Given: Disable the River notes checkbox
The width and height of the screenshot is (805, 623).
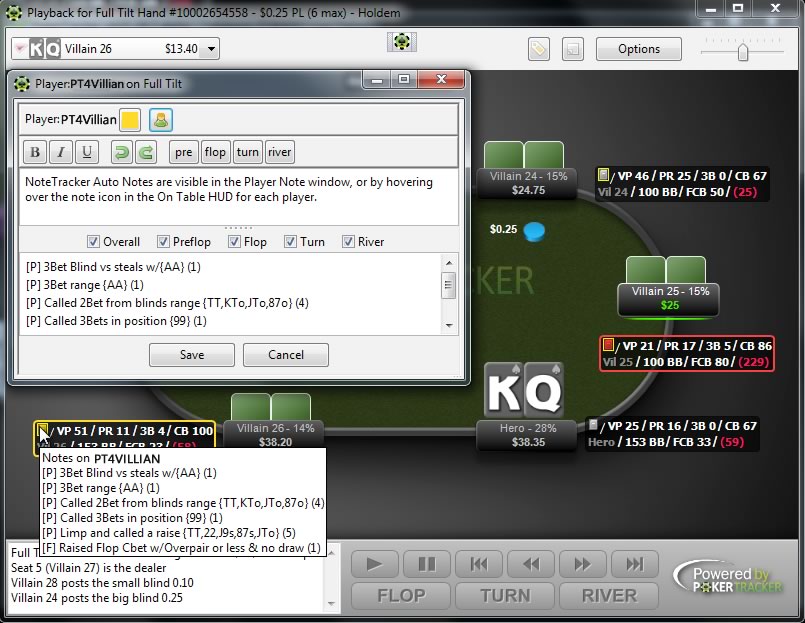Looking at the screenshot, I should (x=348, y=241).
